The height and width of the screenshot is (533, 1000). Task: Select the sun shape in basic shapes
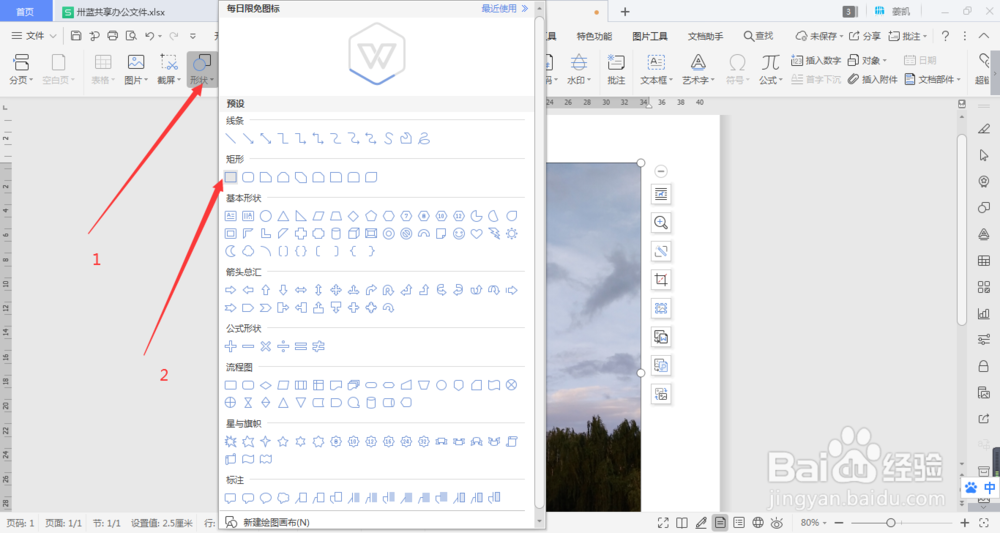[511, 233]
